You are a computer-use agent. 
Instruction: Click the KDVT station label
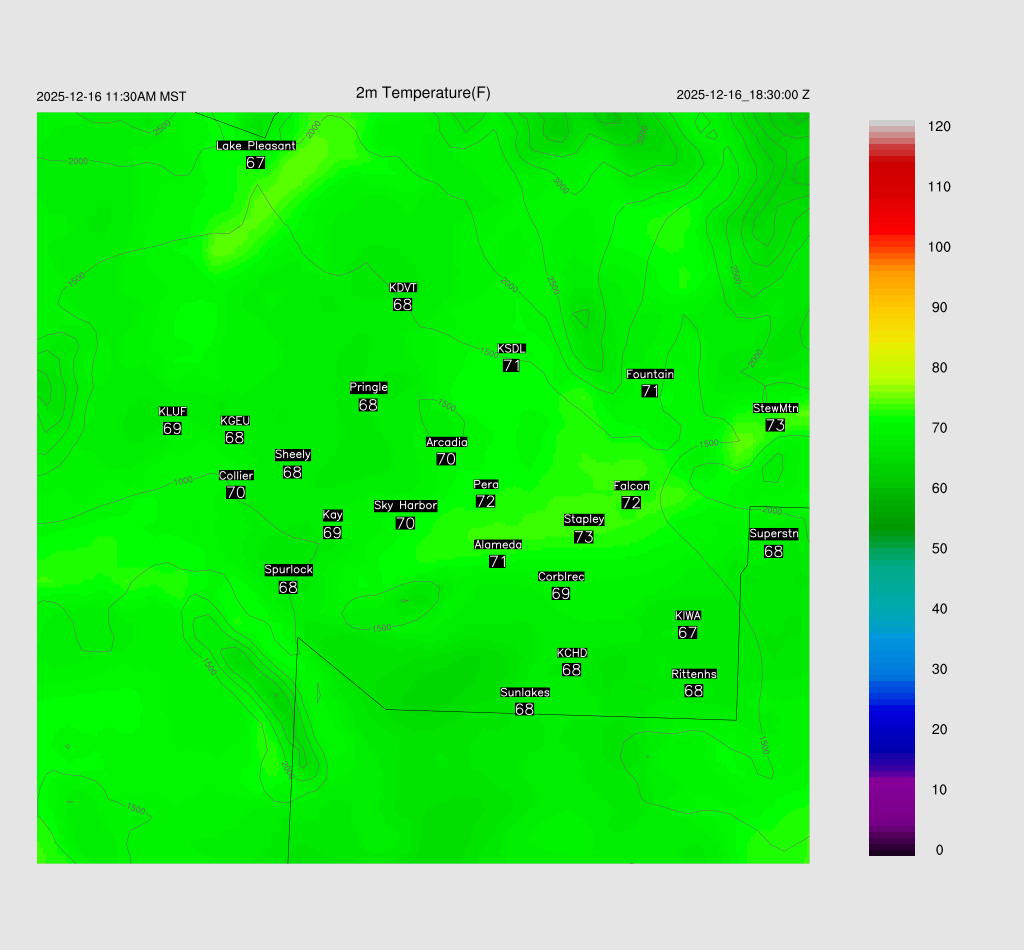[x=403, y=288]
